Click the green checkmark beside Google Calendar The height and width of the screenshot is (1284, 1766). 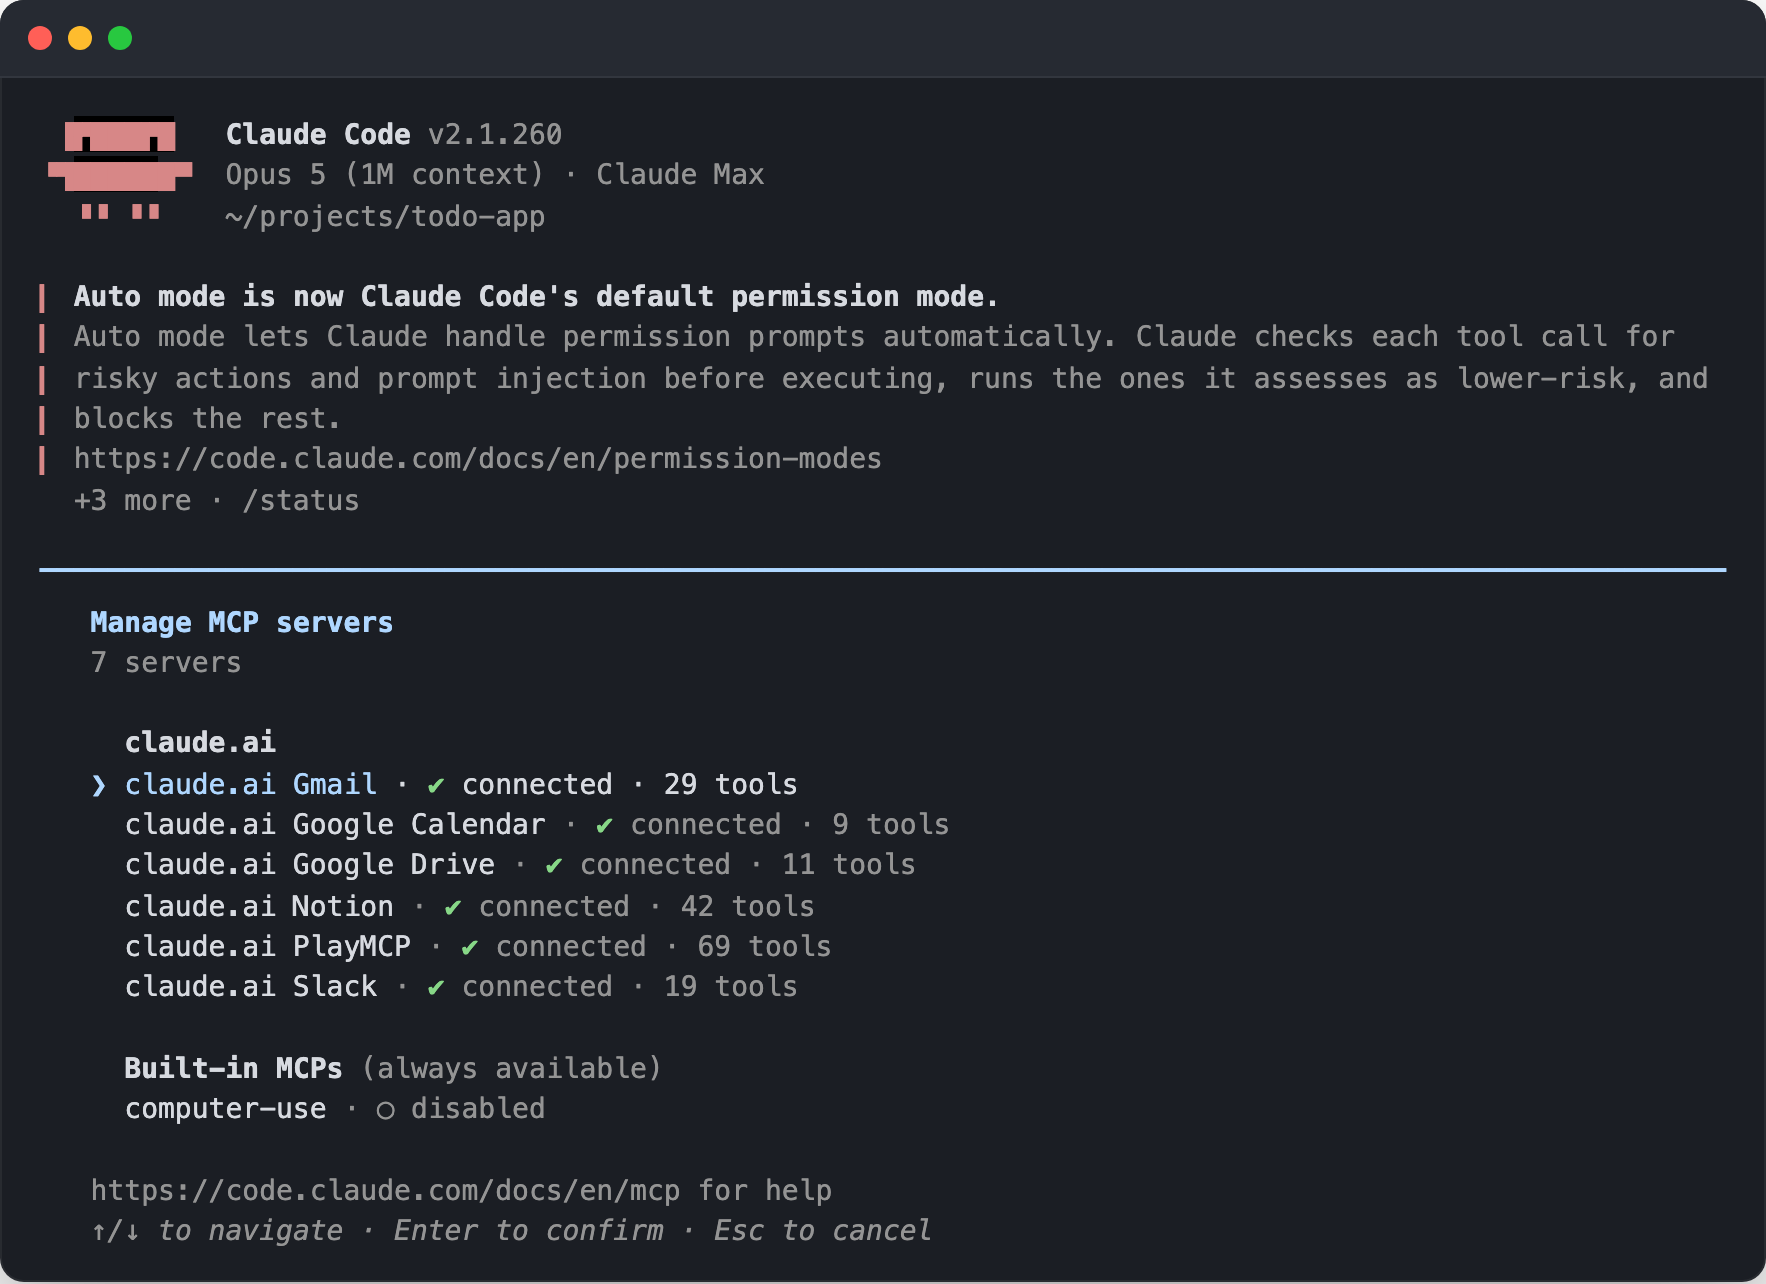coord(604,826)
